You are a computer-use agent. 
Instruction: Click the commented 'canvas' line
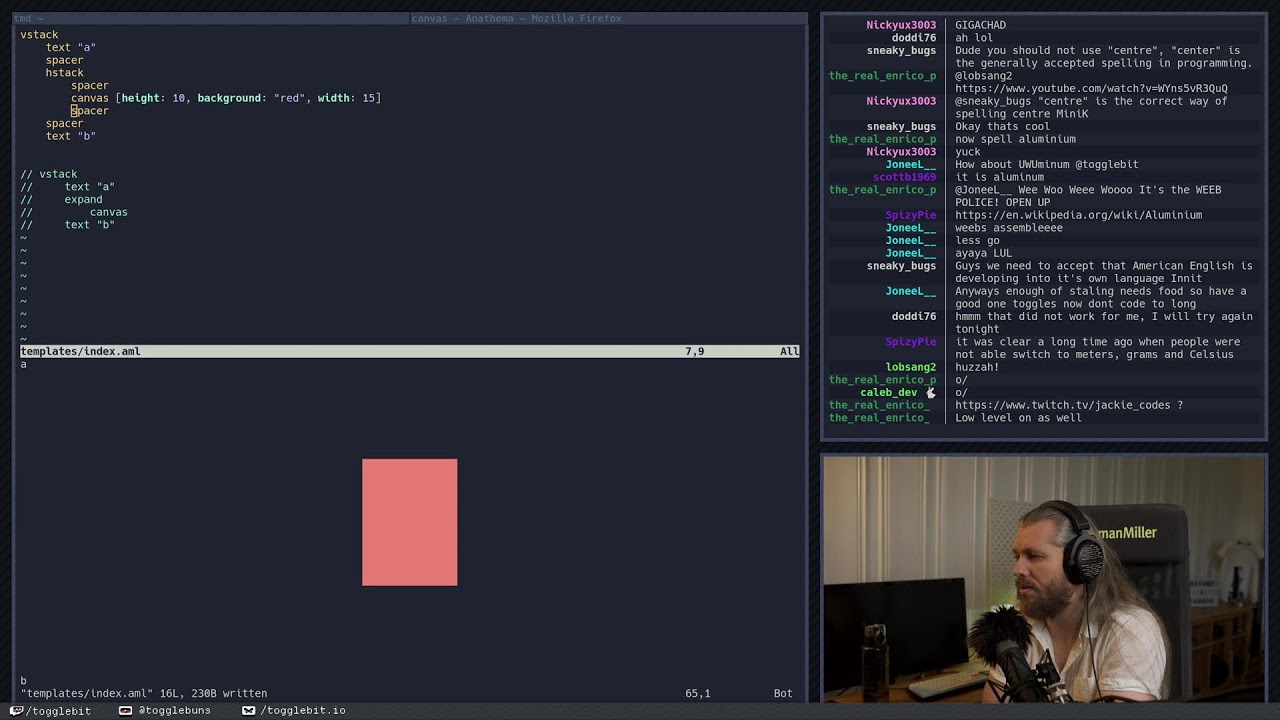109,212
